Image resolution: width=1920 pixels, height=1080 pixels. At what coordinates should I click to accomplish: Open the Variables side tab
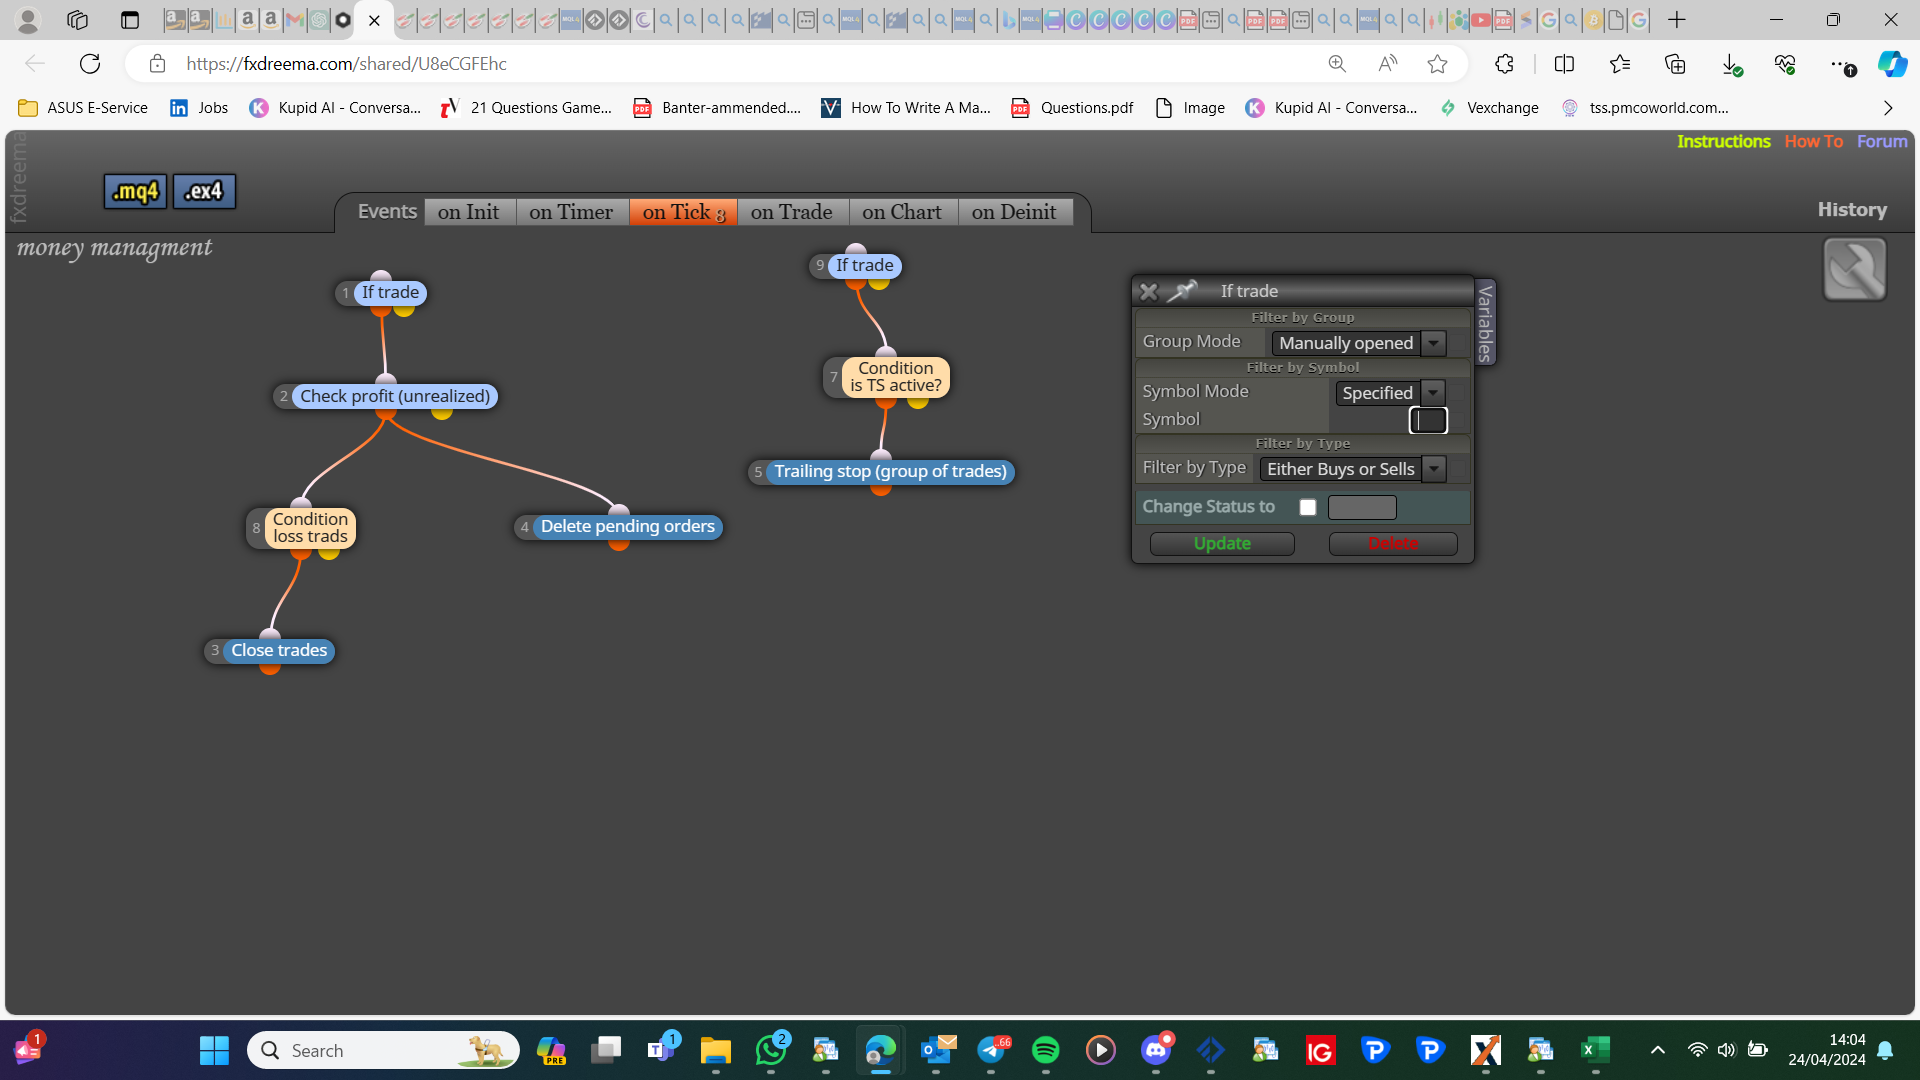pyautogui.click(x=1486, y=322)
